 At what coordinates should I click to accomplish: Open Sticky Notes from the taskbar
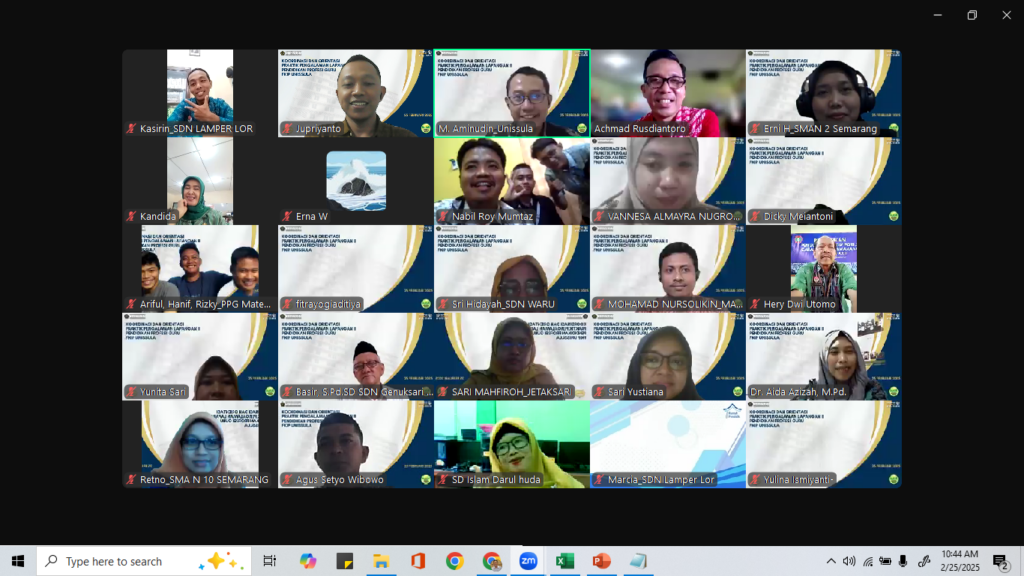pyautogui.click(x=345, y=561)
